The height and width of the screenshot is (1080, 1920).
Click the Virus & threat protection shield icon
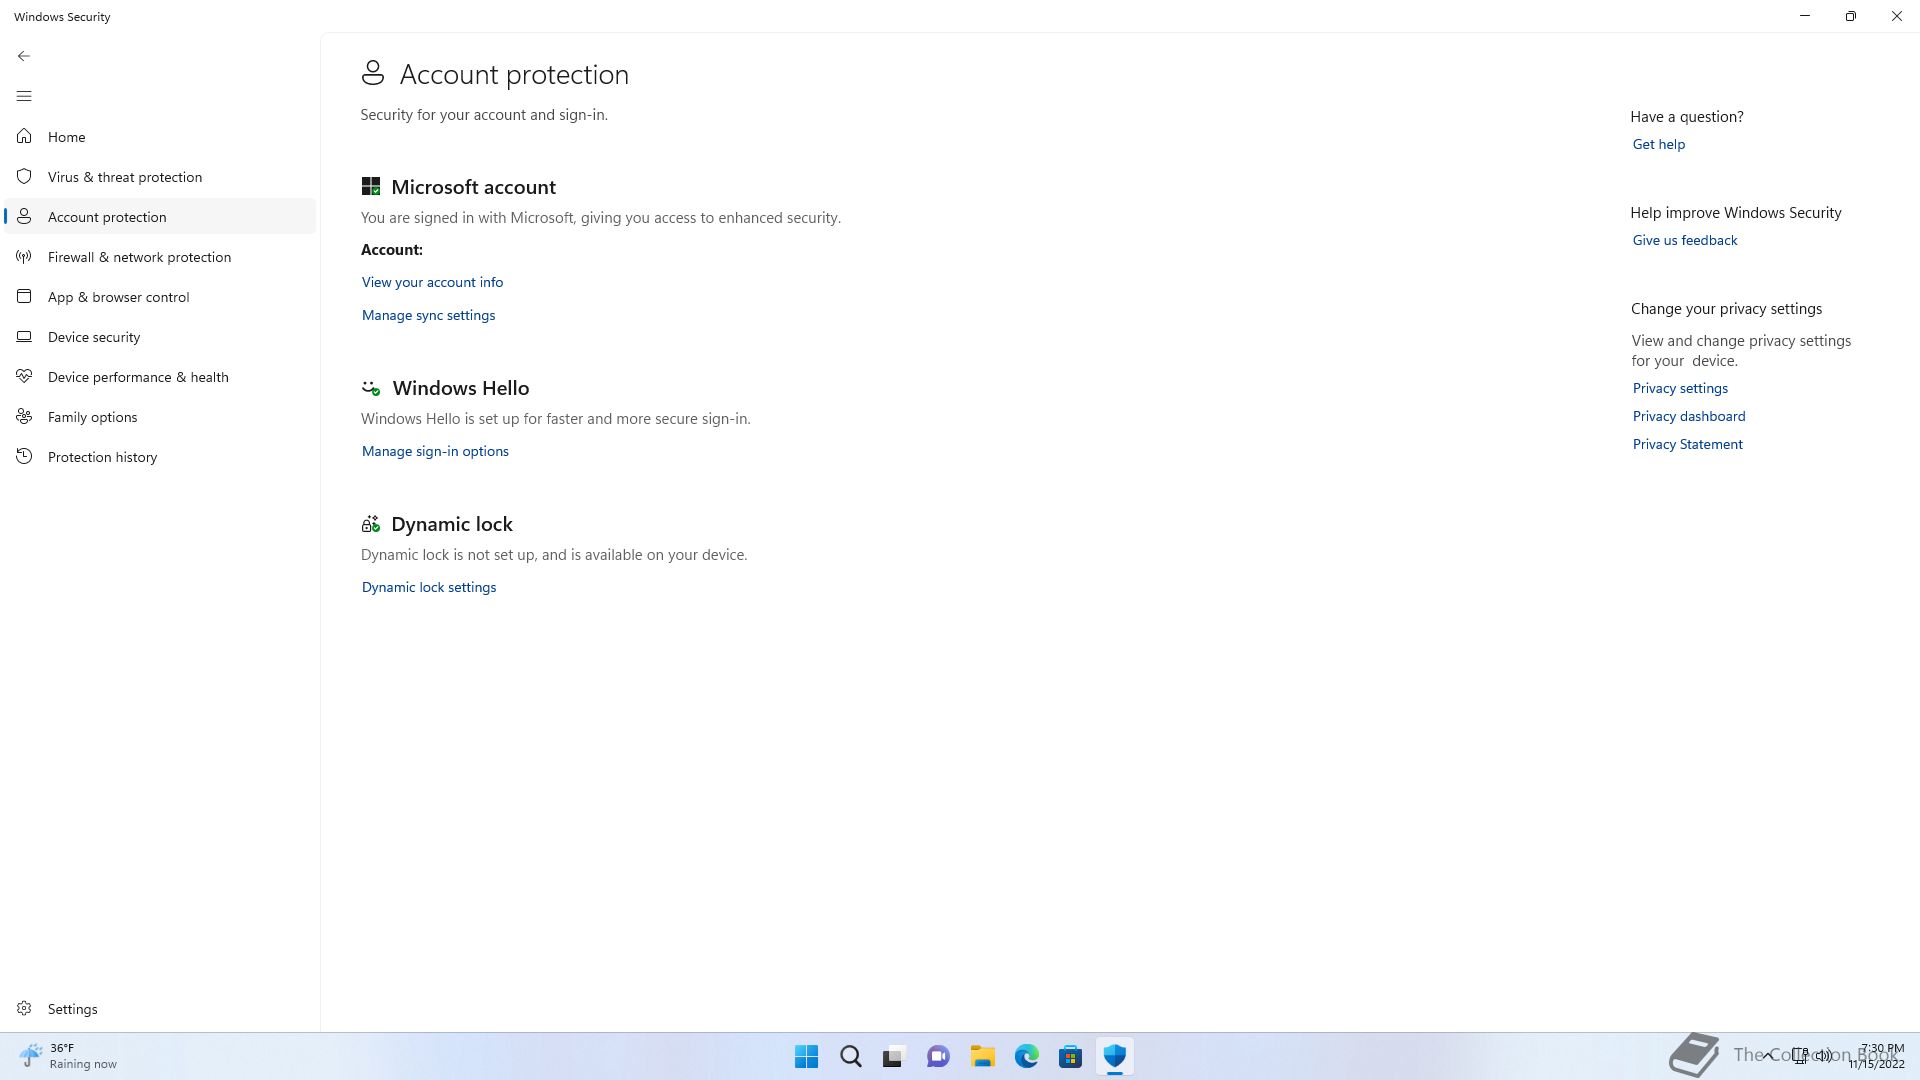pyautogui.click(x=24, y=176)
